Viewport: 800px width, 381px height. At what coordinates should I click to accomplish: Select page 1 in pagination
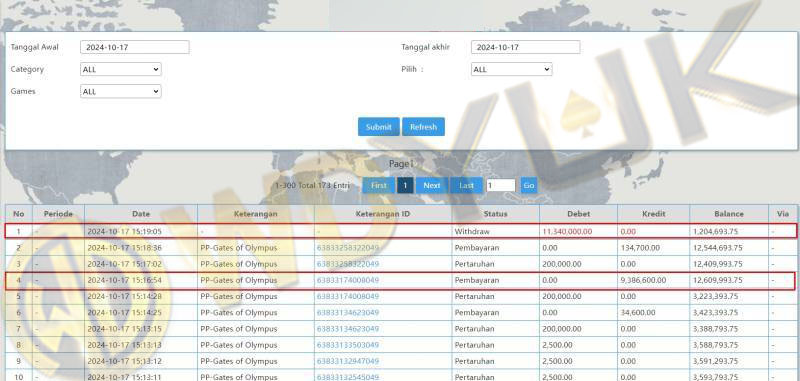(x=405, y=185)
